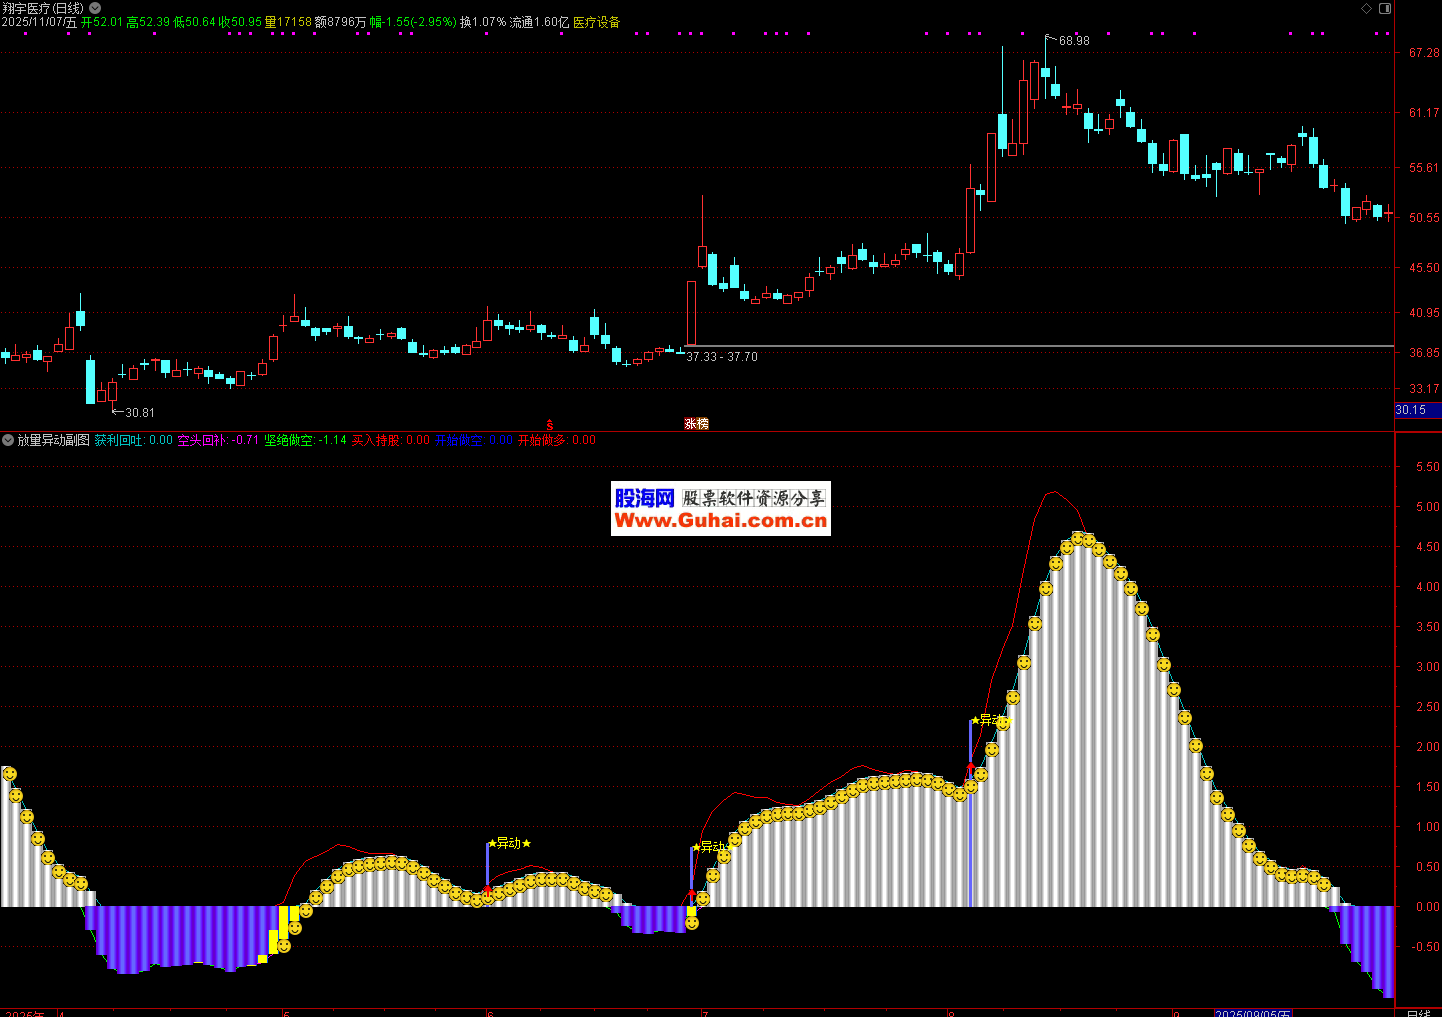
Task: Click the ★异动 signal marker near 2.50 level
Action: (x=988, y=720)
